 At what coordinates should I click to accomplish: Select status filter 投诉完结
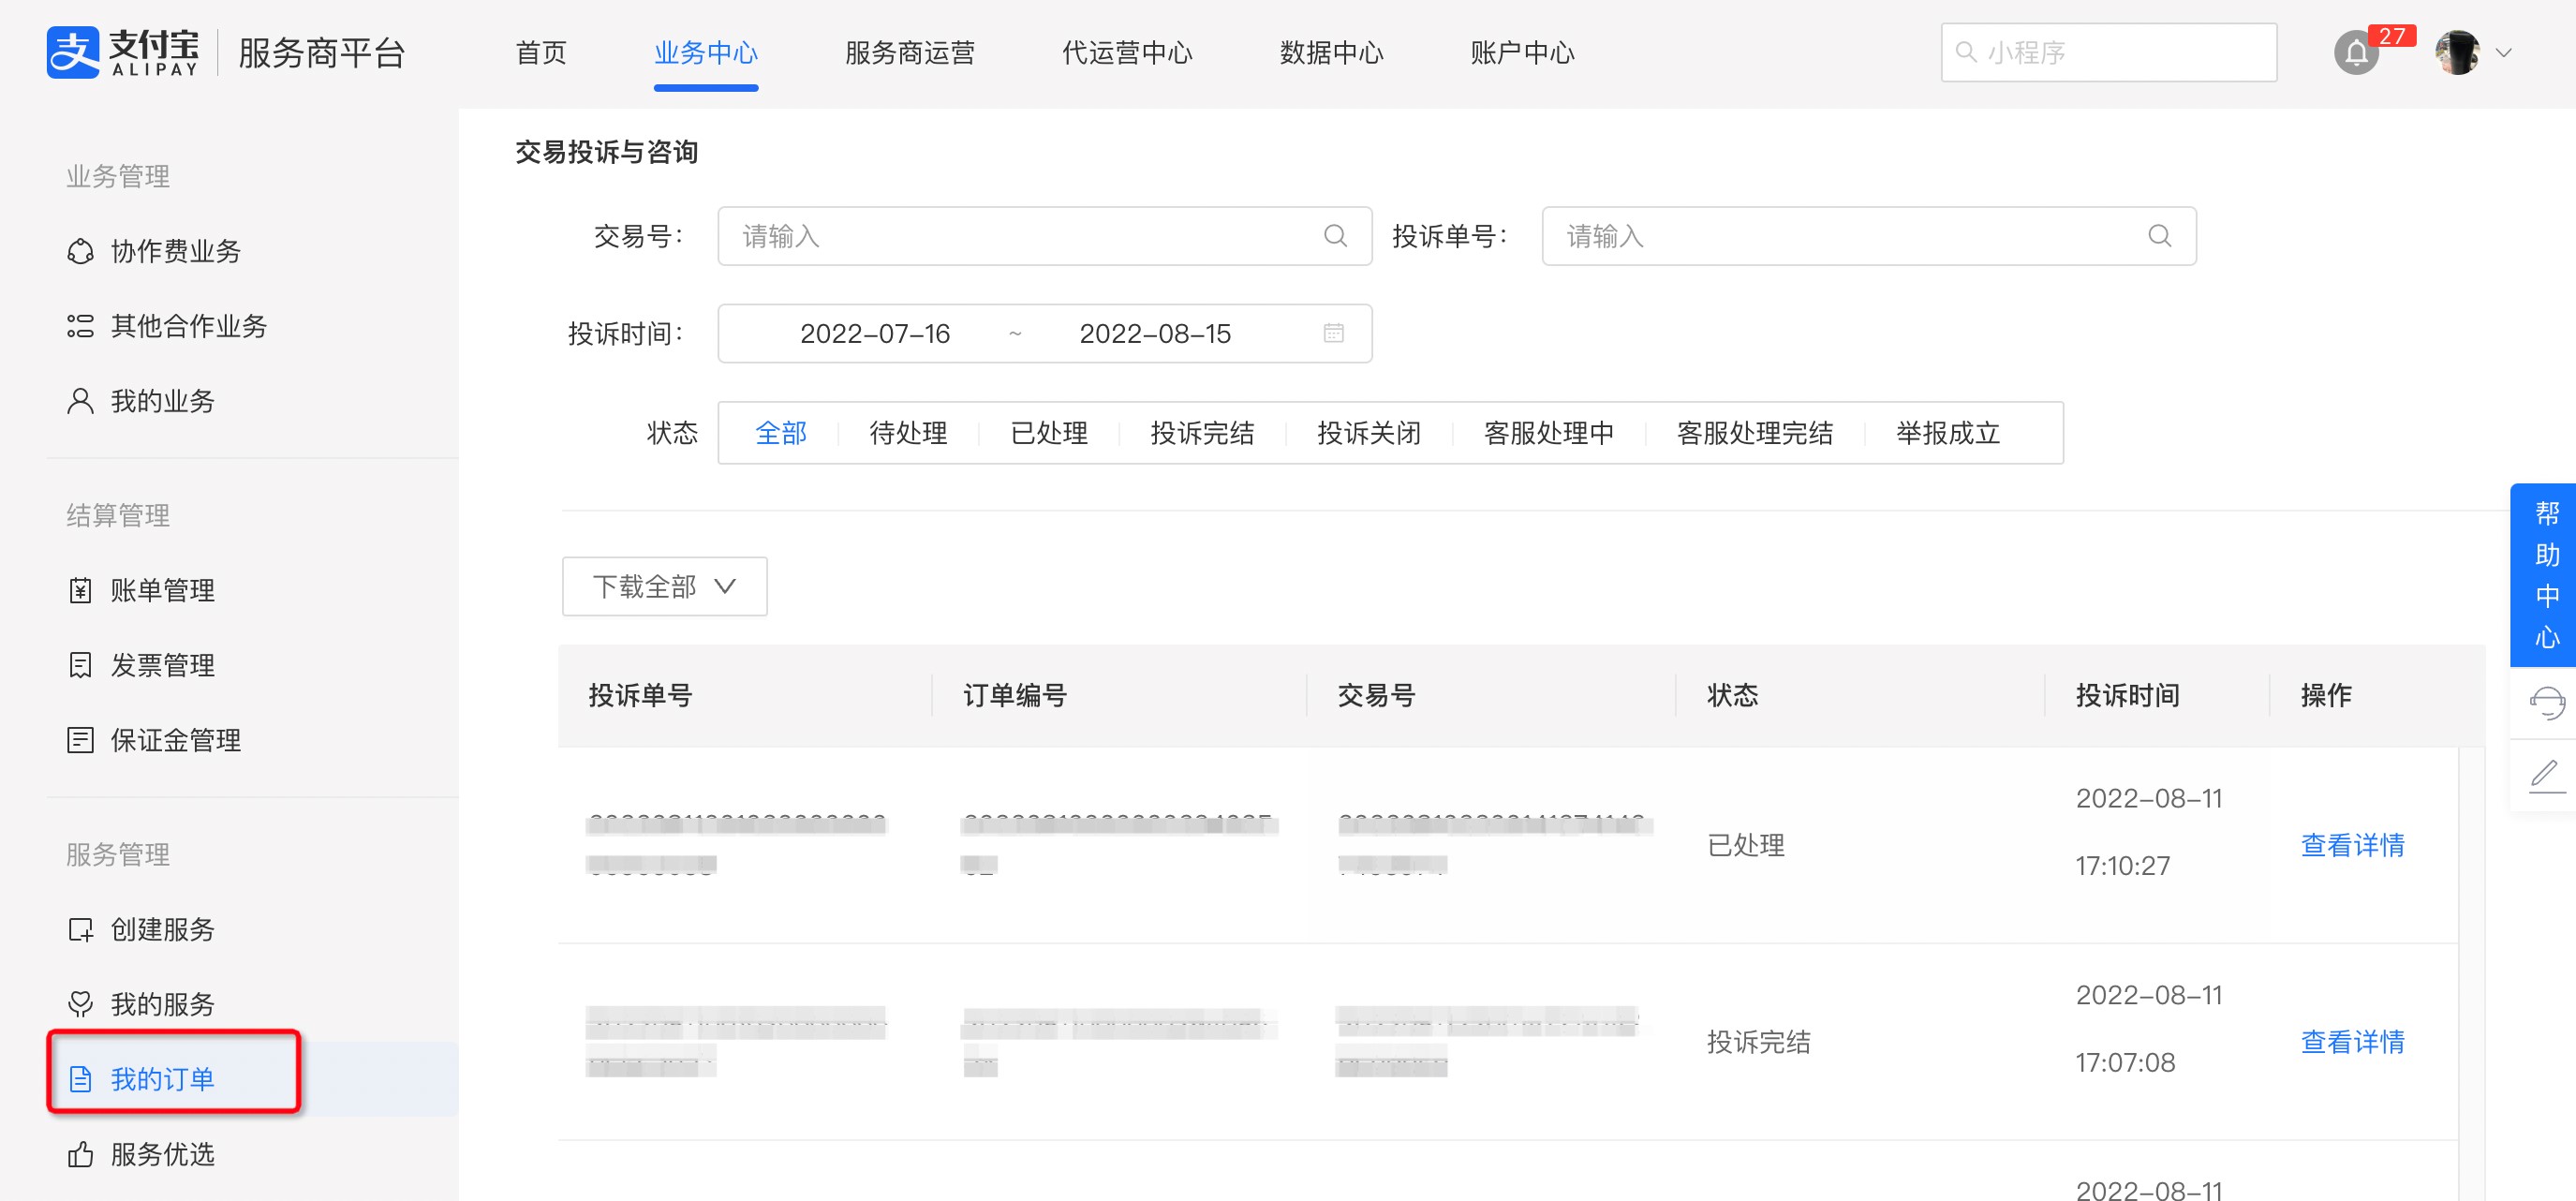(x=1202, y=433)
